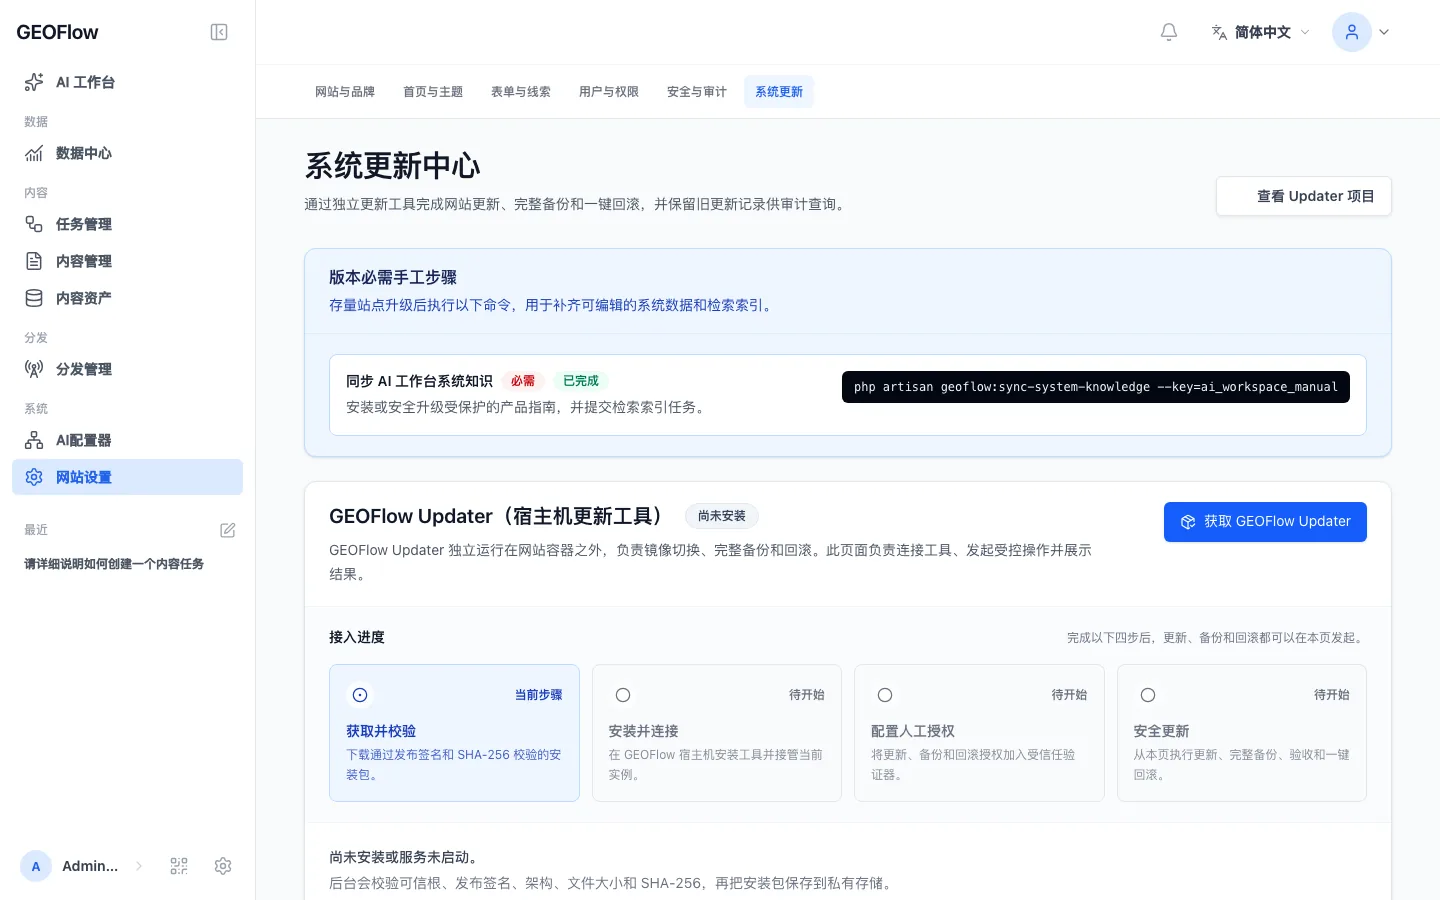The height and width of the screenshot is (900, 1440).
Task: Switch to the 安全与审计 tab
Action: coord(697,92)
